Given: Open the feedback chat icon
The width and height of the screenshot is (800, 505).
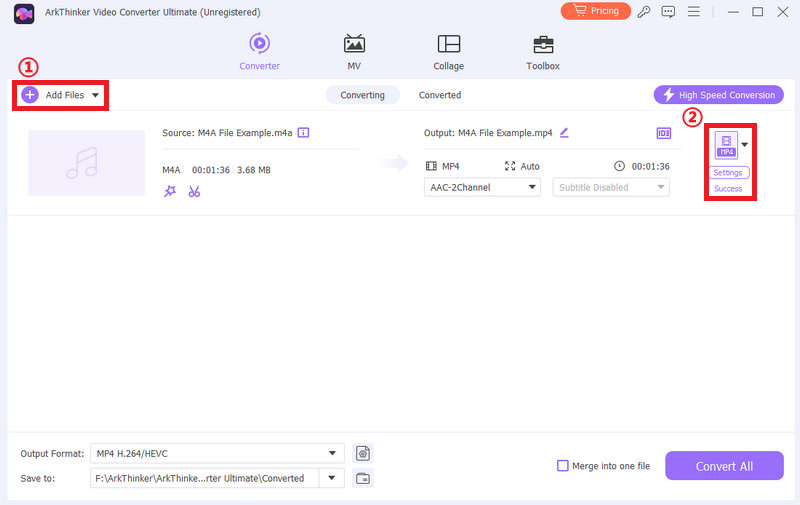Looking at the screenshot, I should 668,11.
